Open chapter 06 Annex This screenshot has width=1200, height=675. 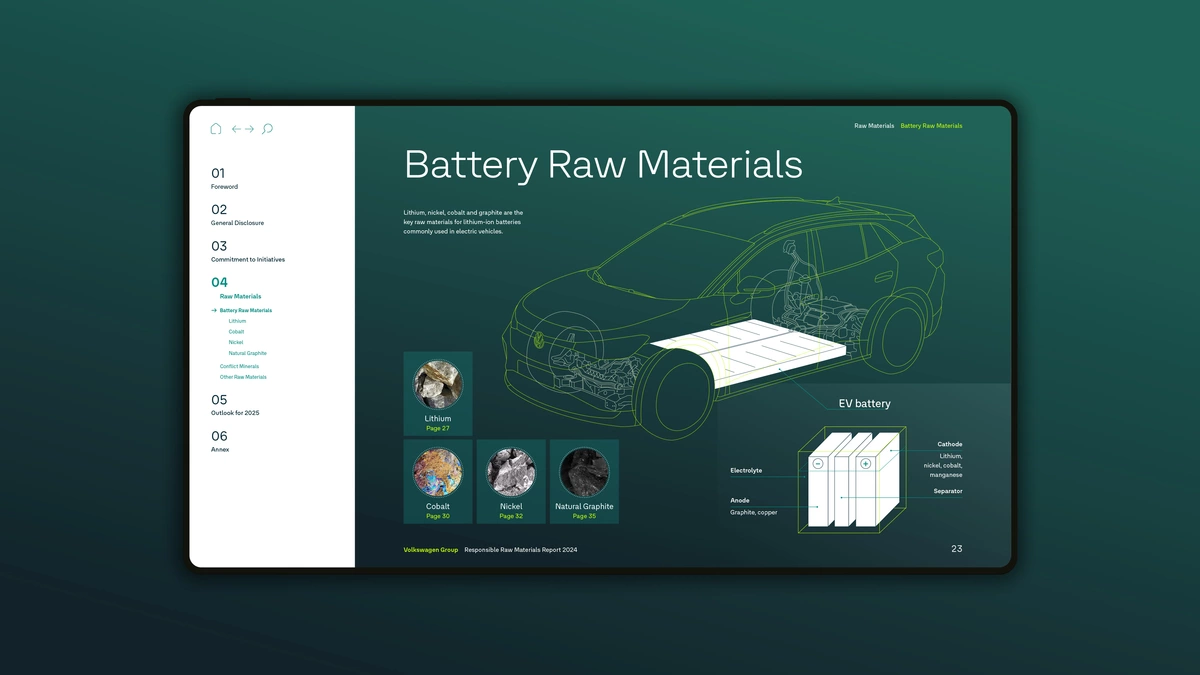(x=220, y=441)
